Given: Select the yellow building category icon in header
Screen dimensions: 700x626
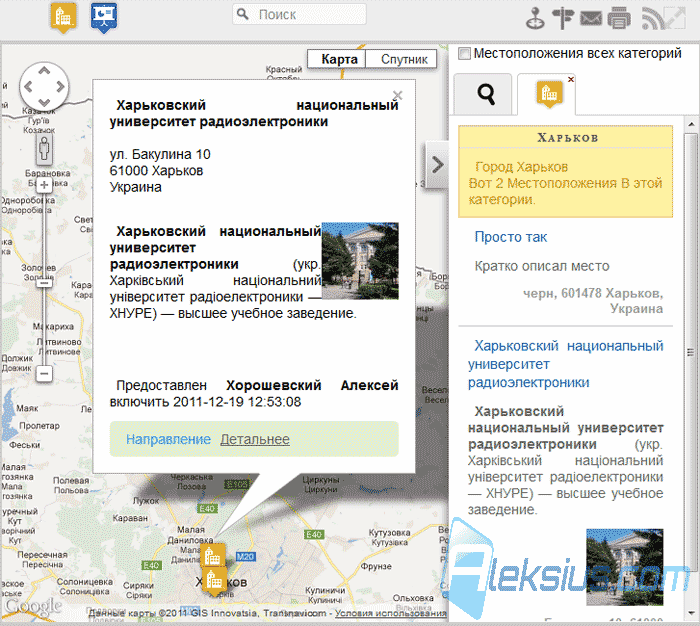Looking at the screenshot, I should click(63, 18).
